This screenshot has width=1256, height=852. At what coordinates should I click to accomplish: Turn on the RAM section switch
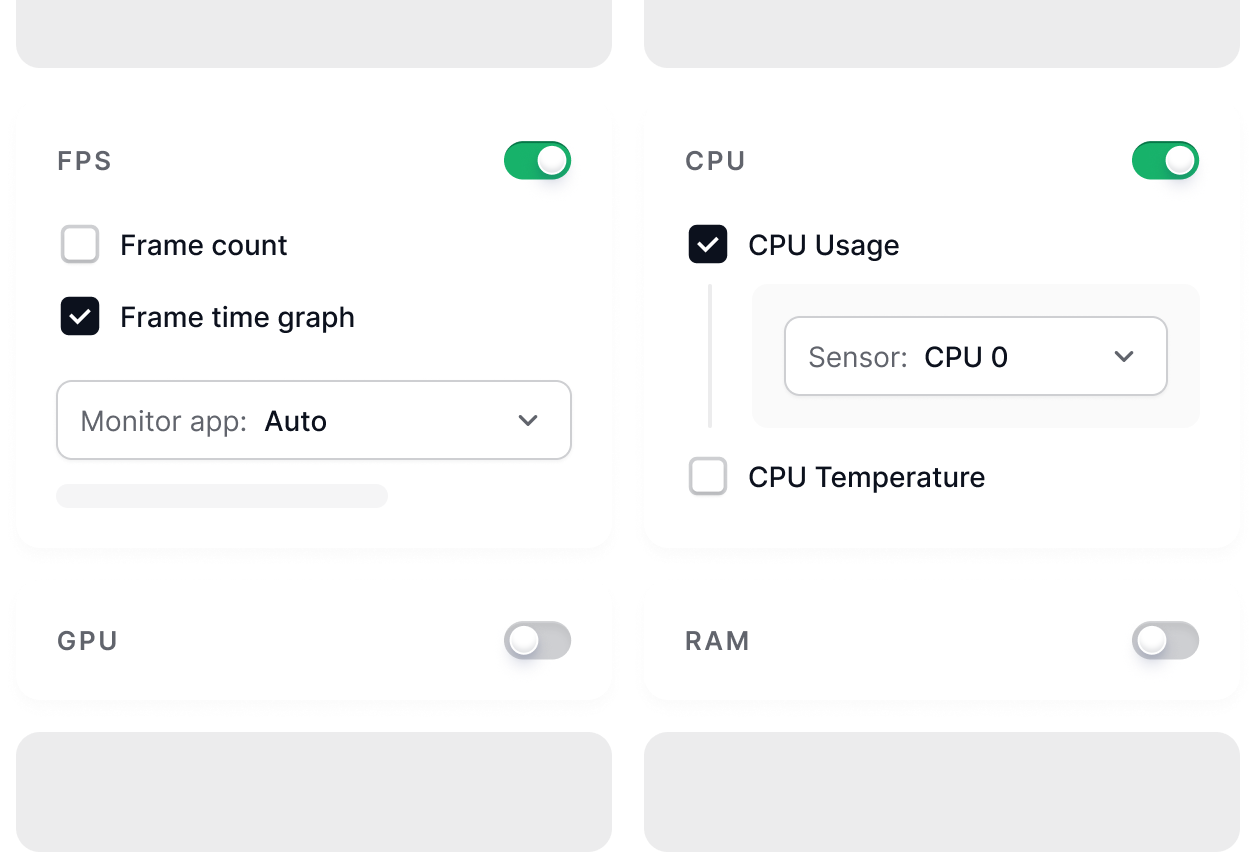[x=1165, y=640]
